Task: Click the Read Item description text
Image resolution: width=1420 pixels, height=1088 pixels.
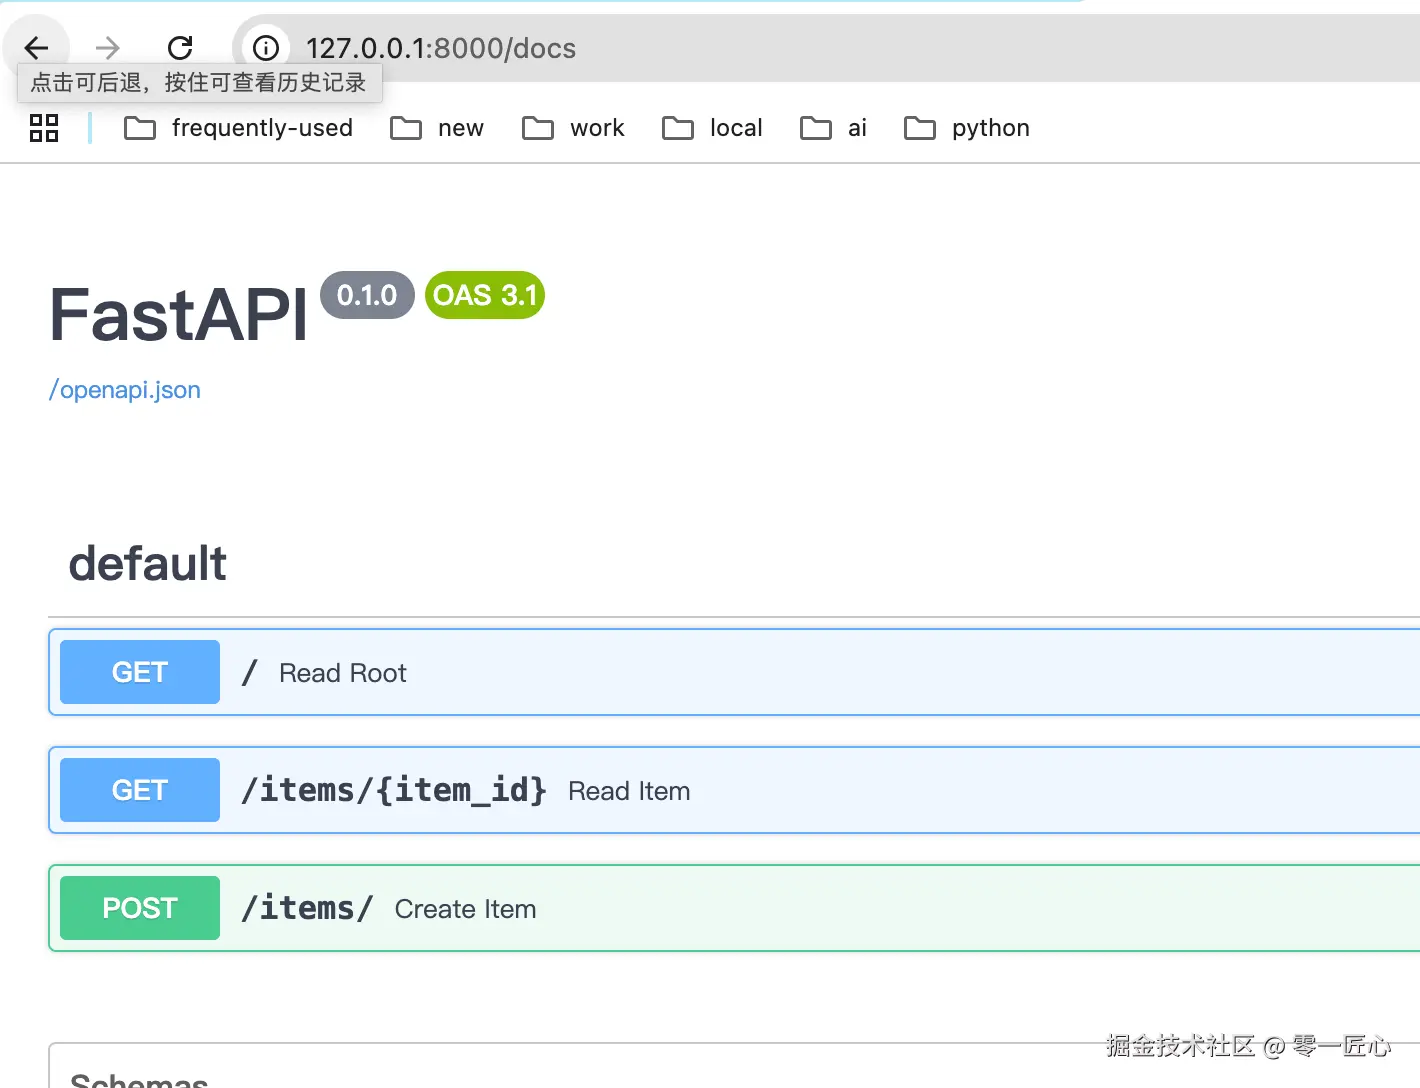Action: [629, 791]
